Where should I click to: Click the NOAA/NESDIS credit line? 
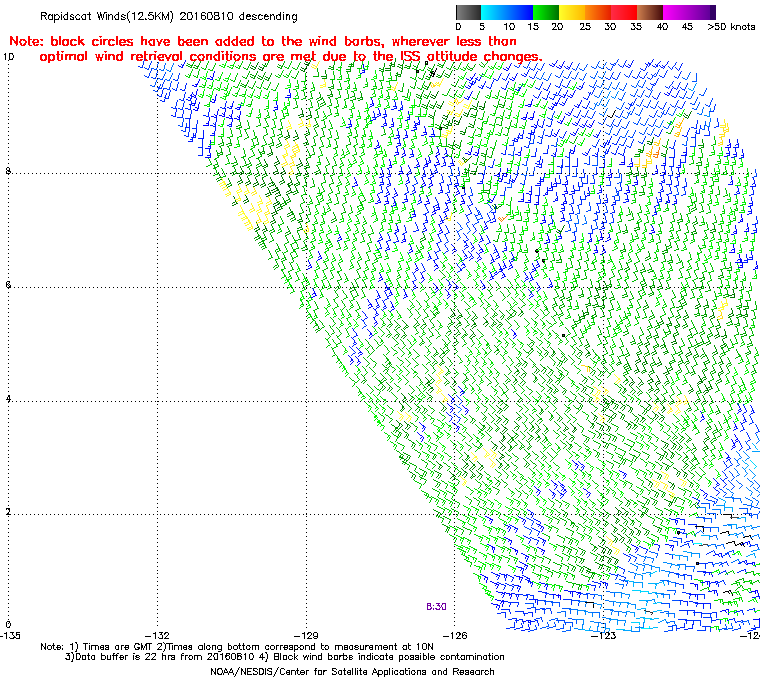[352, 672]
